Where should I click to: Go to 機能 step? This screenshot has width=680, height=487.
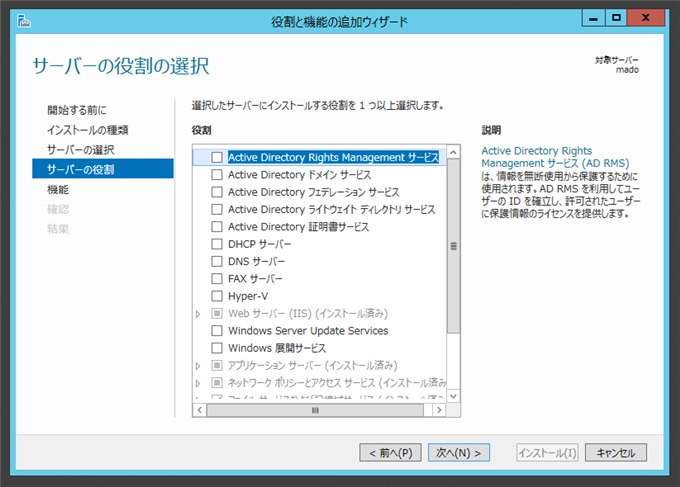(x=58, y=190)
